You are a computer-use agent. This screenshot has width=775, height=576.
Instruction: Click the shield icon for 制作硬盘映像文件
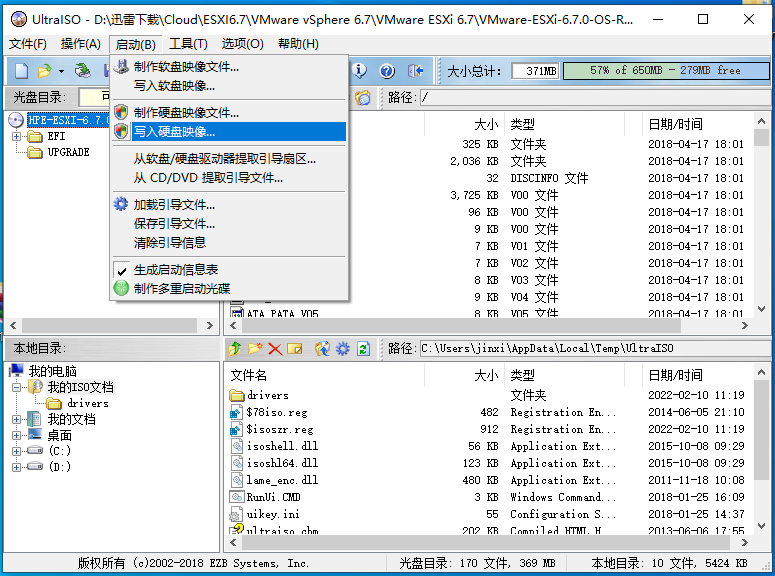(121, 112)
